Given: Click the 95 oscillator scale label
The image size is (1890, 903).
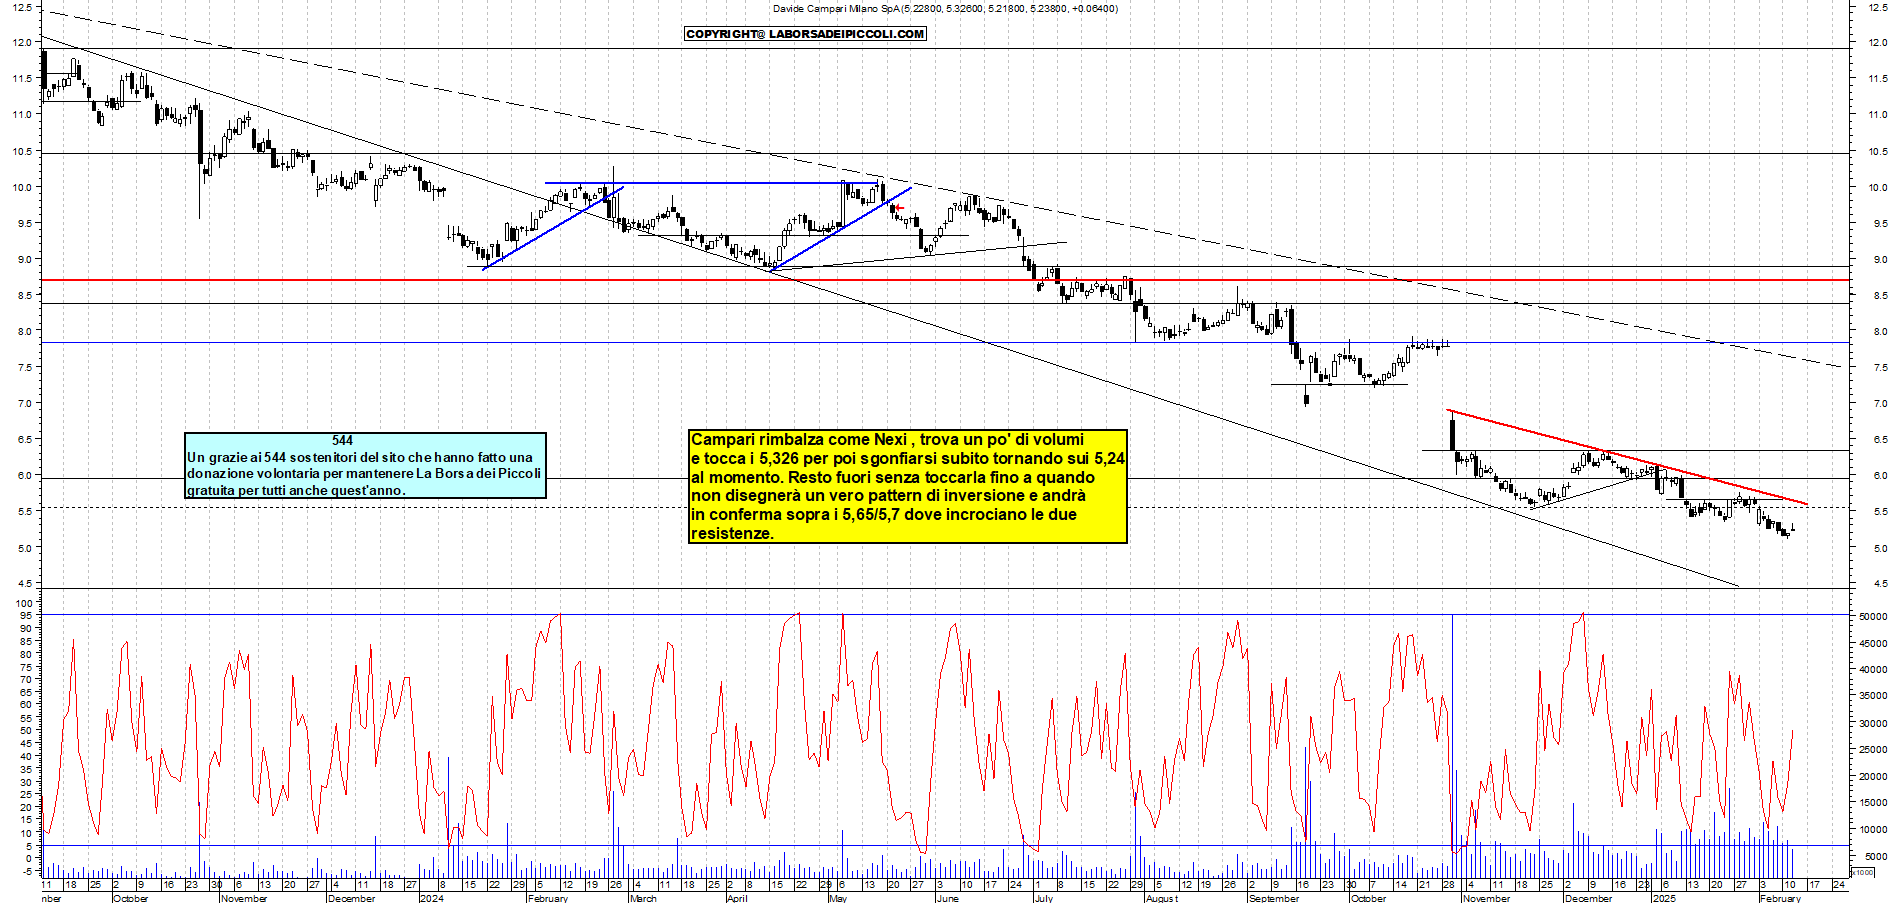Looking at the screenshot, I should pos(26,616).
